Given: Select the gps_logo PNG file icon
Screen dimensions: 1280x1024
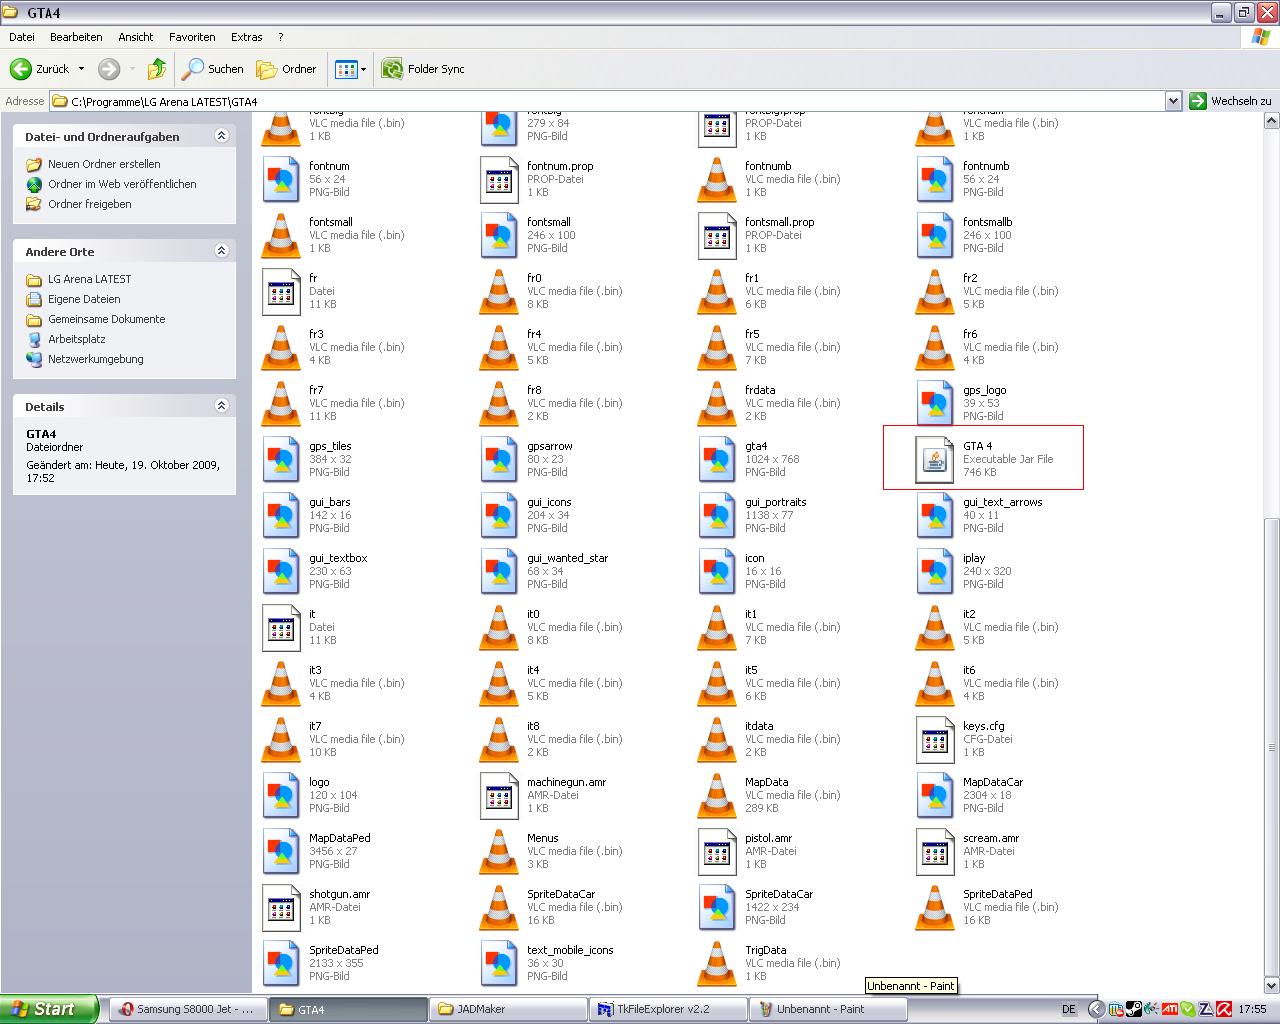Looking at the screenshot, I should click(935, 403).
